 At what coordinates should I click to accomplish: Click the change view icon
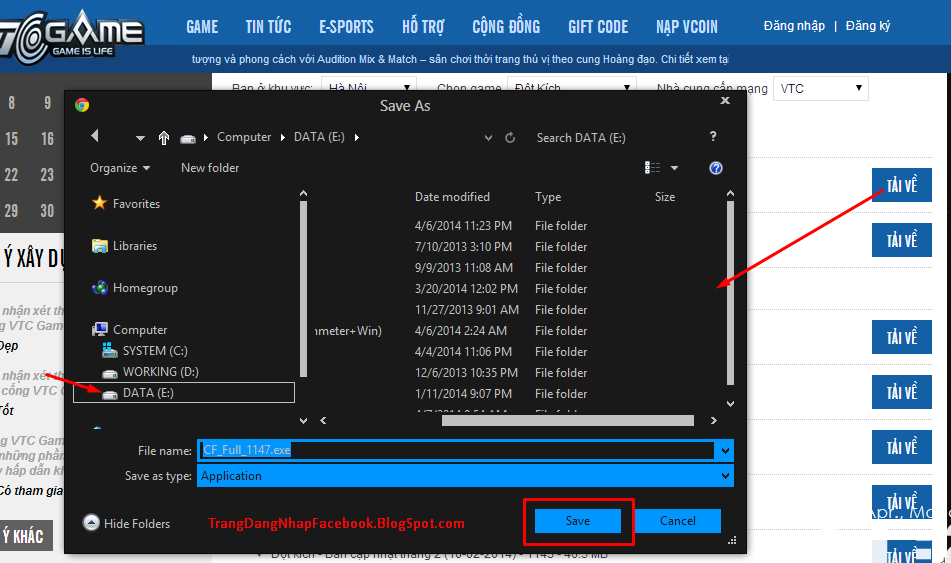(653, 167)
